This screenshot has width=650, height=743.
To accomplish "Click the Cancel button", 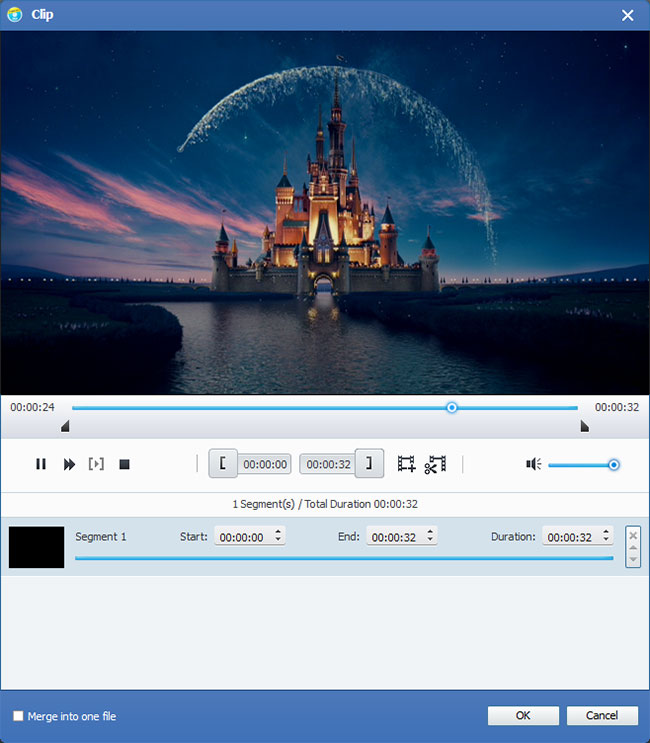I will pyautogui.click(x=602, y=716).
